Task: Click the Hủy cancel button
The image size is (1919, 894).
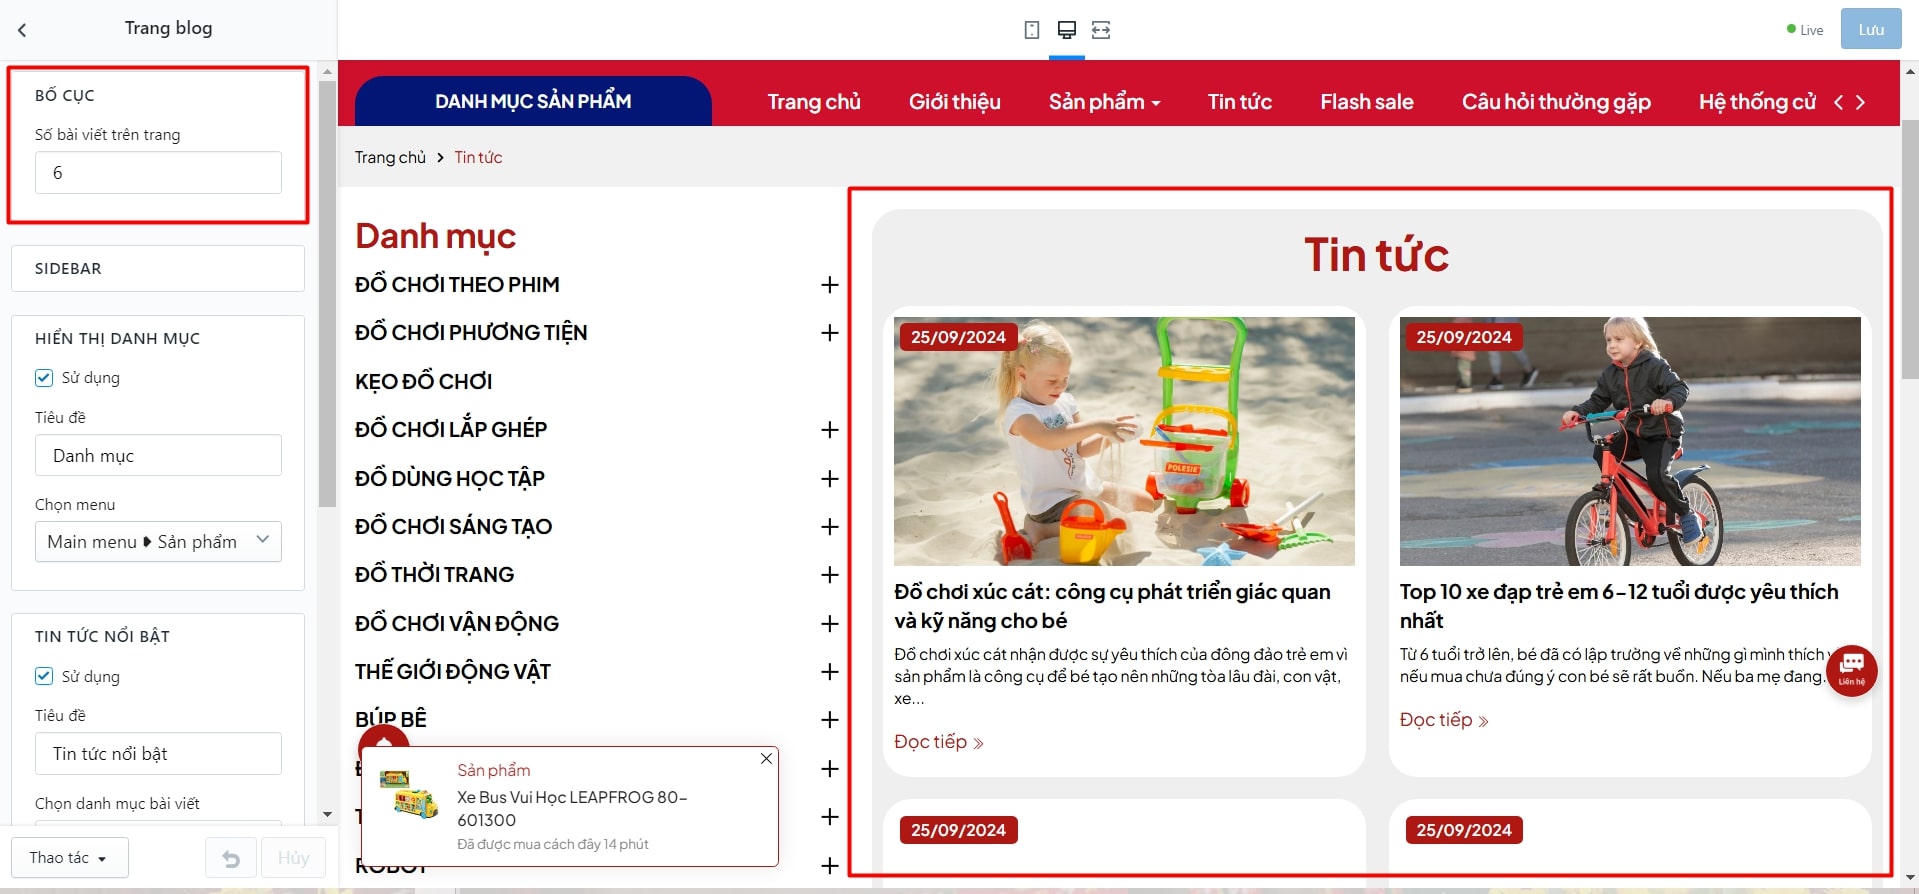Action: [293, 858]
